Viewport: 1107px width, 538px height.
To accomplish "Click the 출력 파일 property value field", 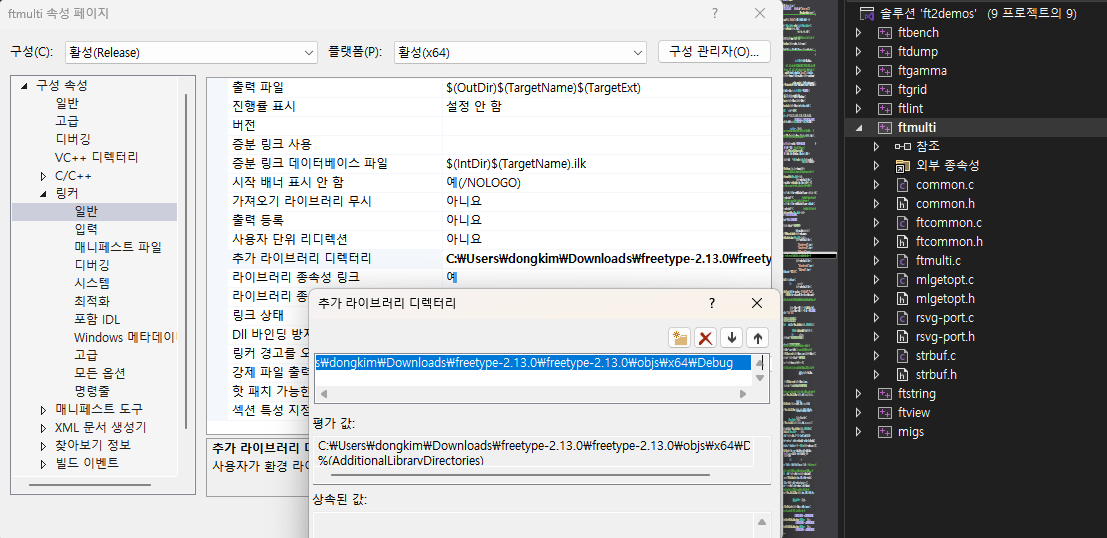I will 605,88.
